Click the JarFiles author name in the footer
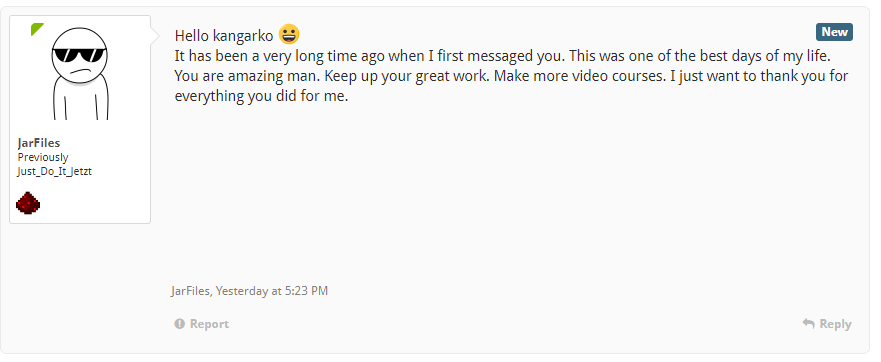 pyautogui.click(x=191, y=291)
